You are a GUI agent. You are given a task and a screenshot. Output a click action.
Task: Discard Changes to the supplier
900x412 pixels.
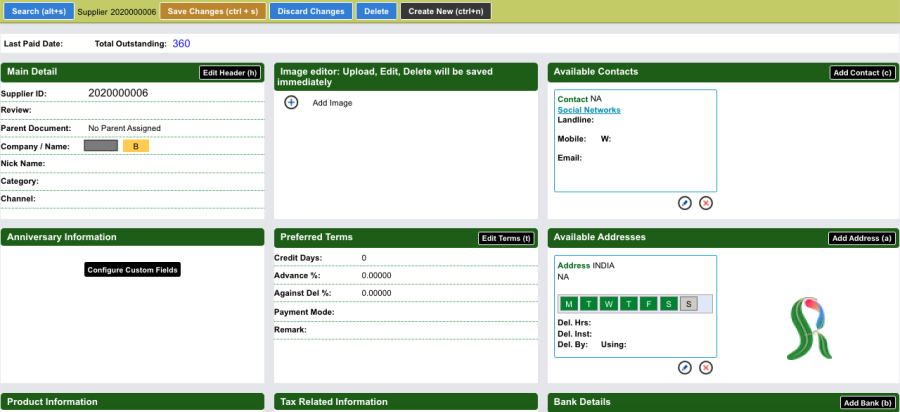[x=311, y=11]
